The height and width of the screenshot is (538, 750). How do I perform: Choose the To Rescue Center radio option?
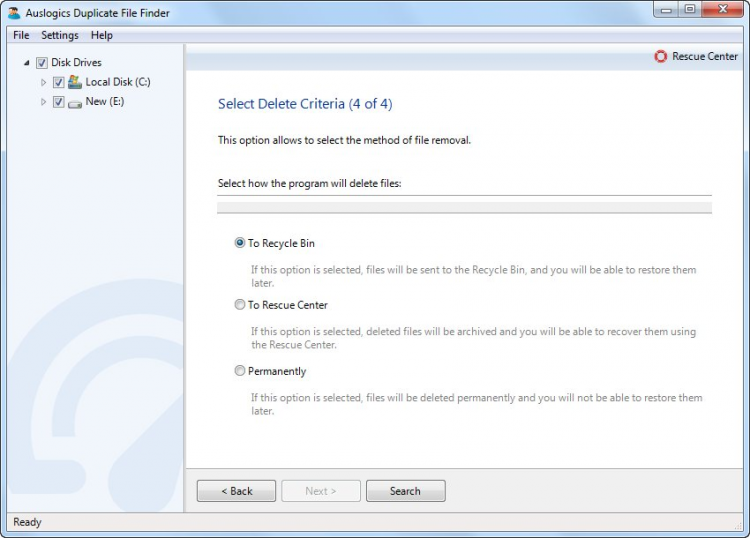pyautogui.click(x=240, y=305)
